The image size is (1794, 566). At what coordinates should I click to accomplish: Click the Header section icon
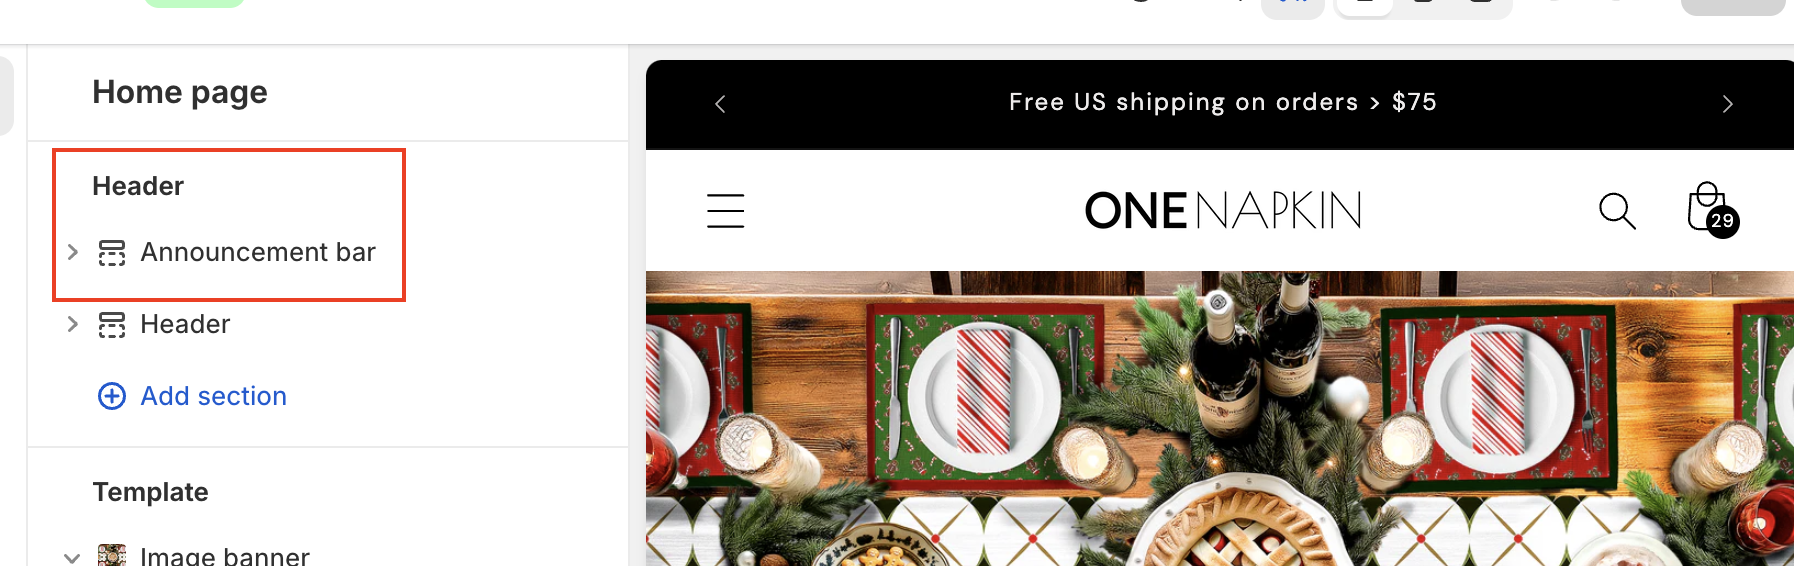tap(112, 325)
